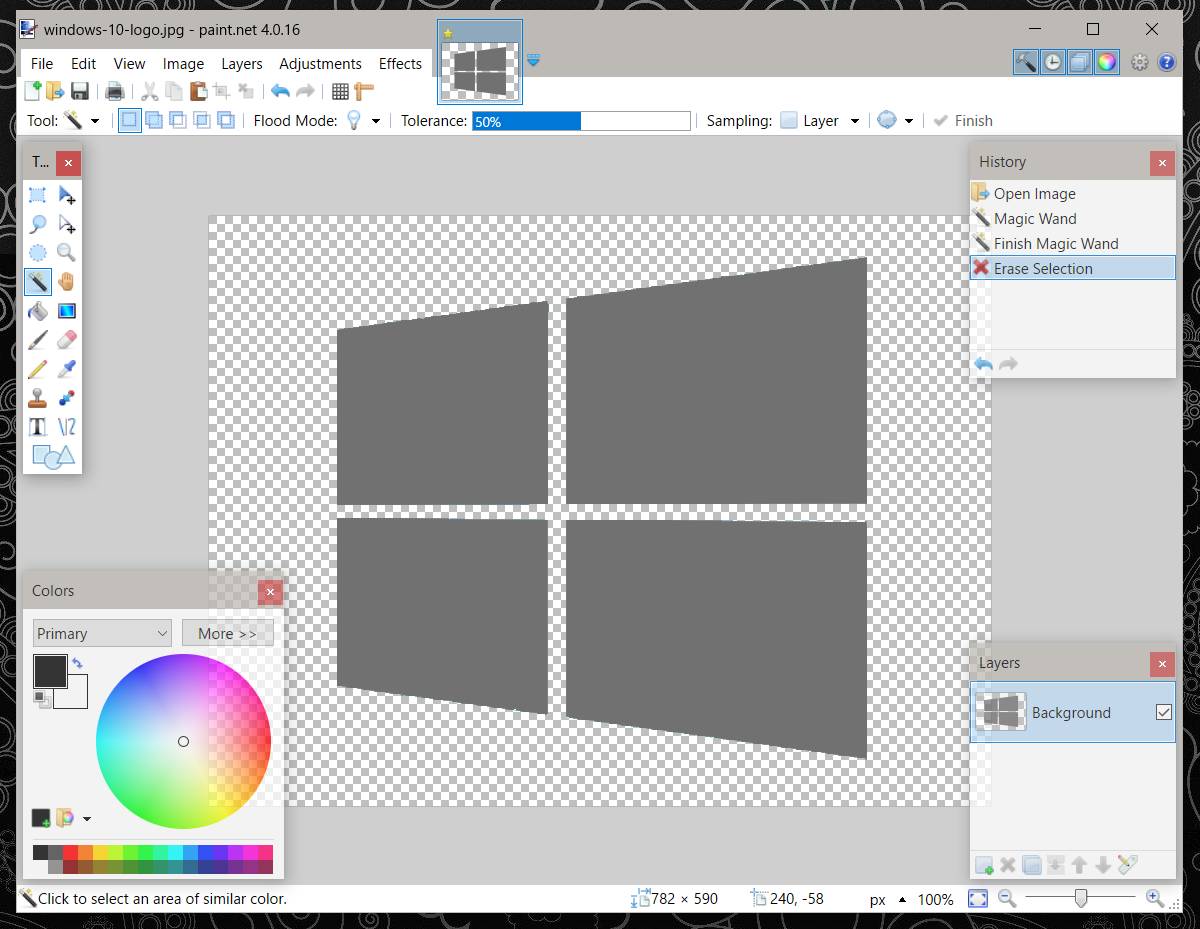Pick the Color Picker tool
Screen dimensions: 1200x929
[x=66, y=369]
